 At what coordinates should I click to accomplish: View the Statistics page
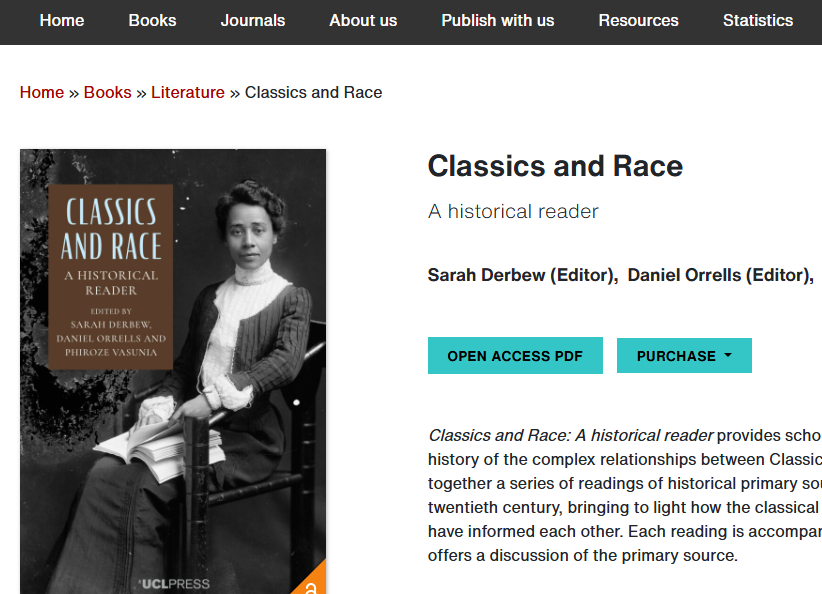pos(758,20)
